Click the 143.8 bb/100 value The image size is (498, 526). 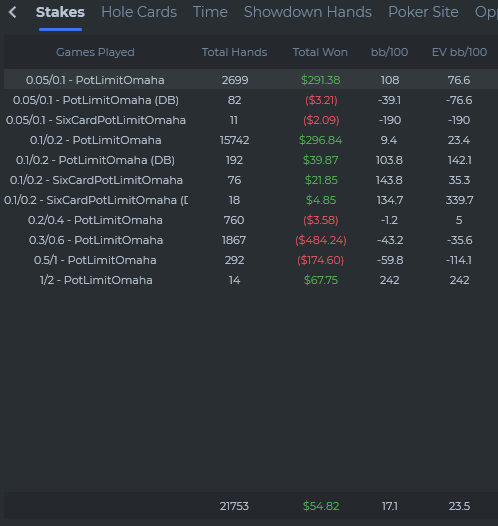coord(389,180)
